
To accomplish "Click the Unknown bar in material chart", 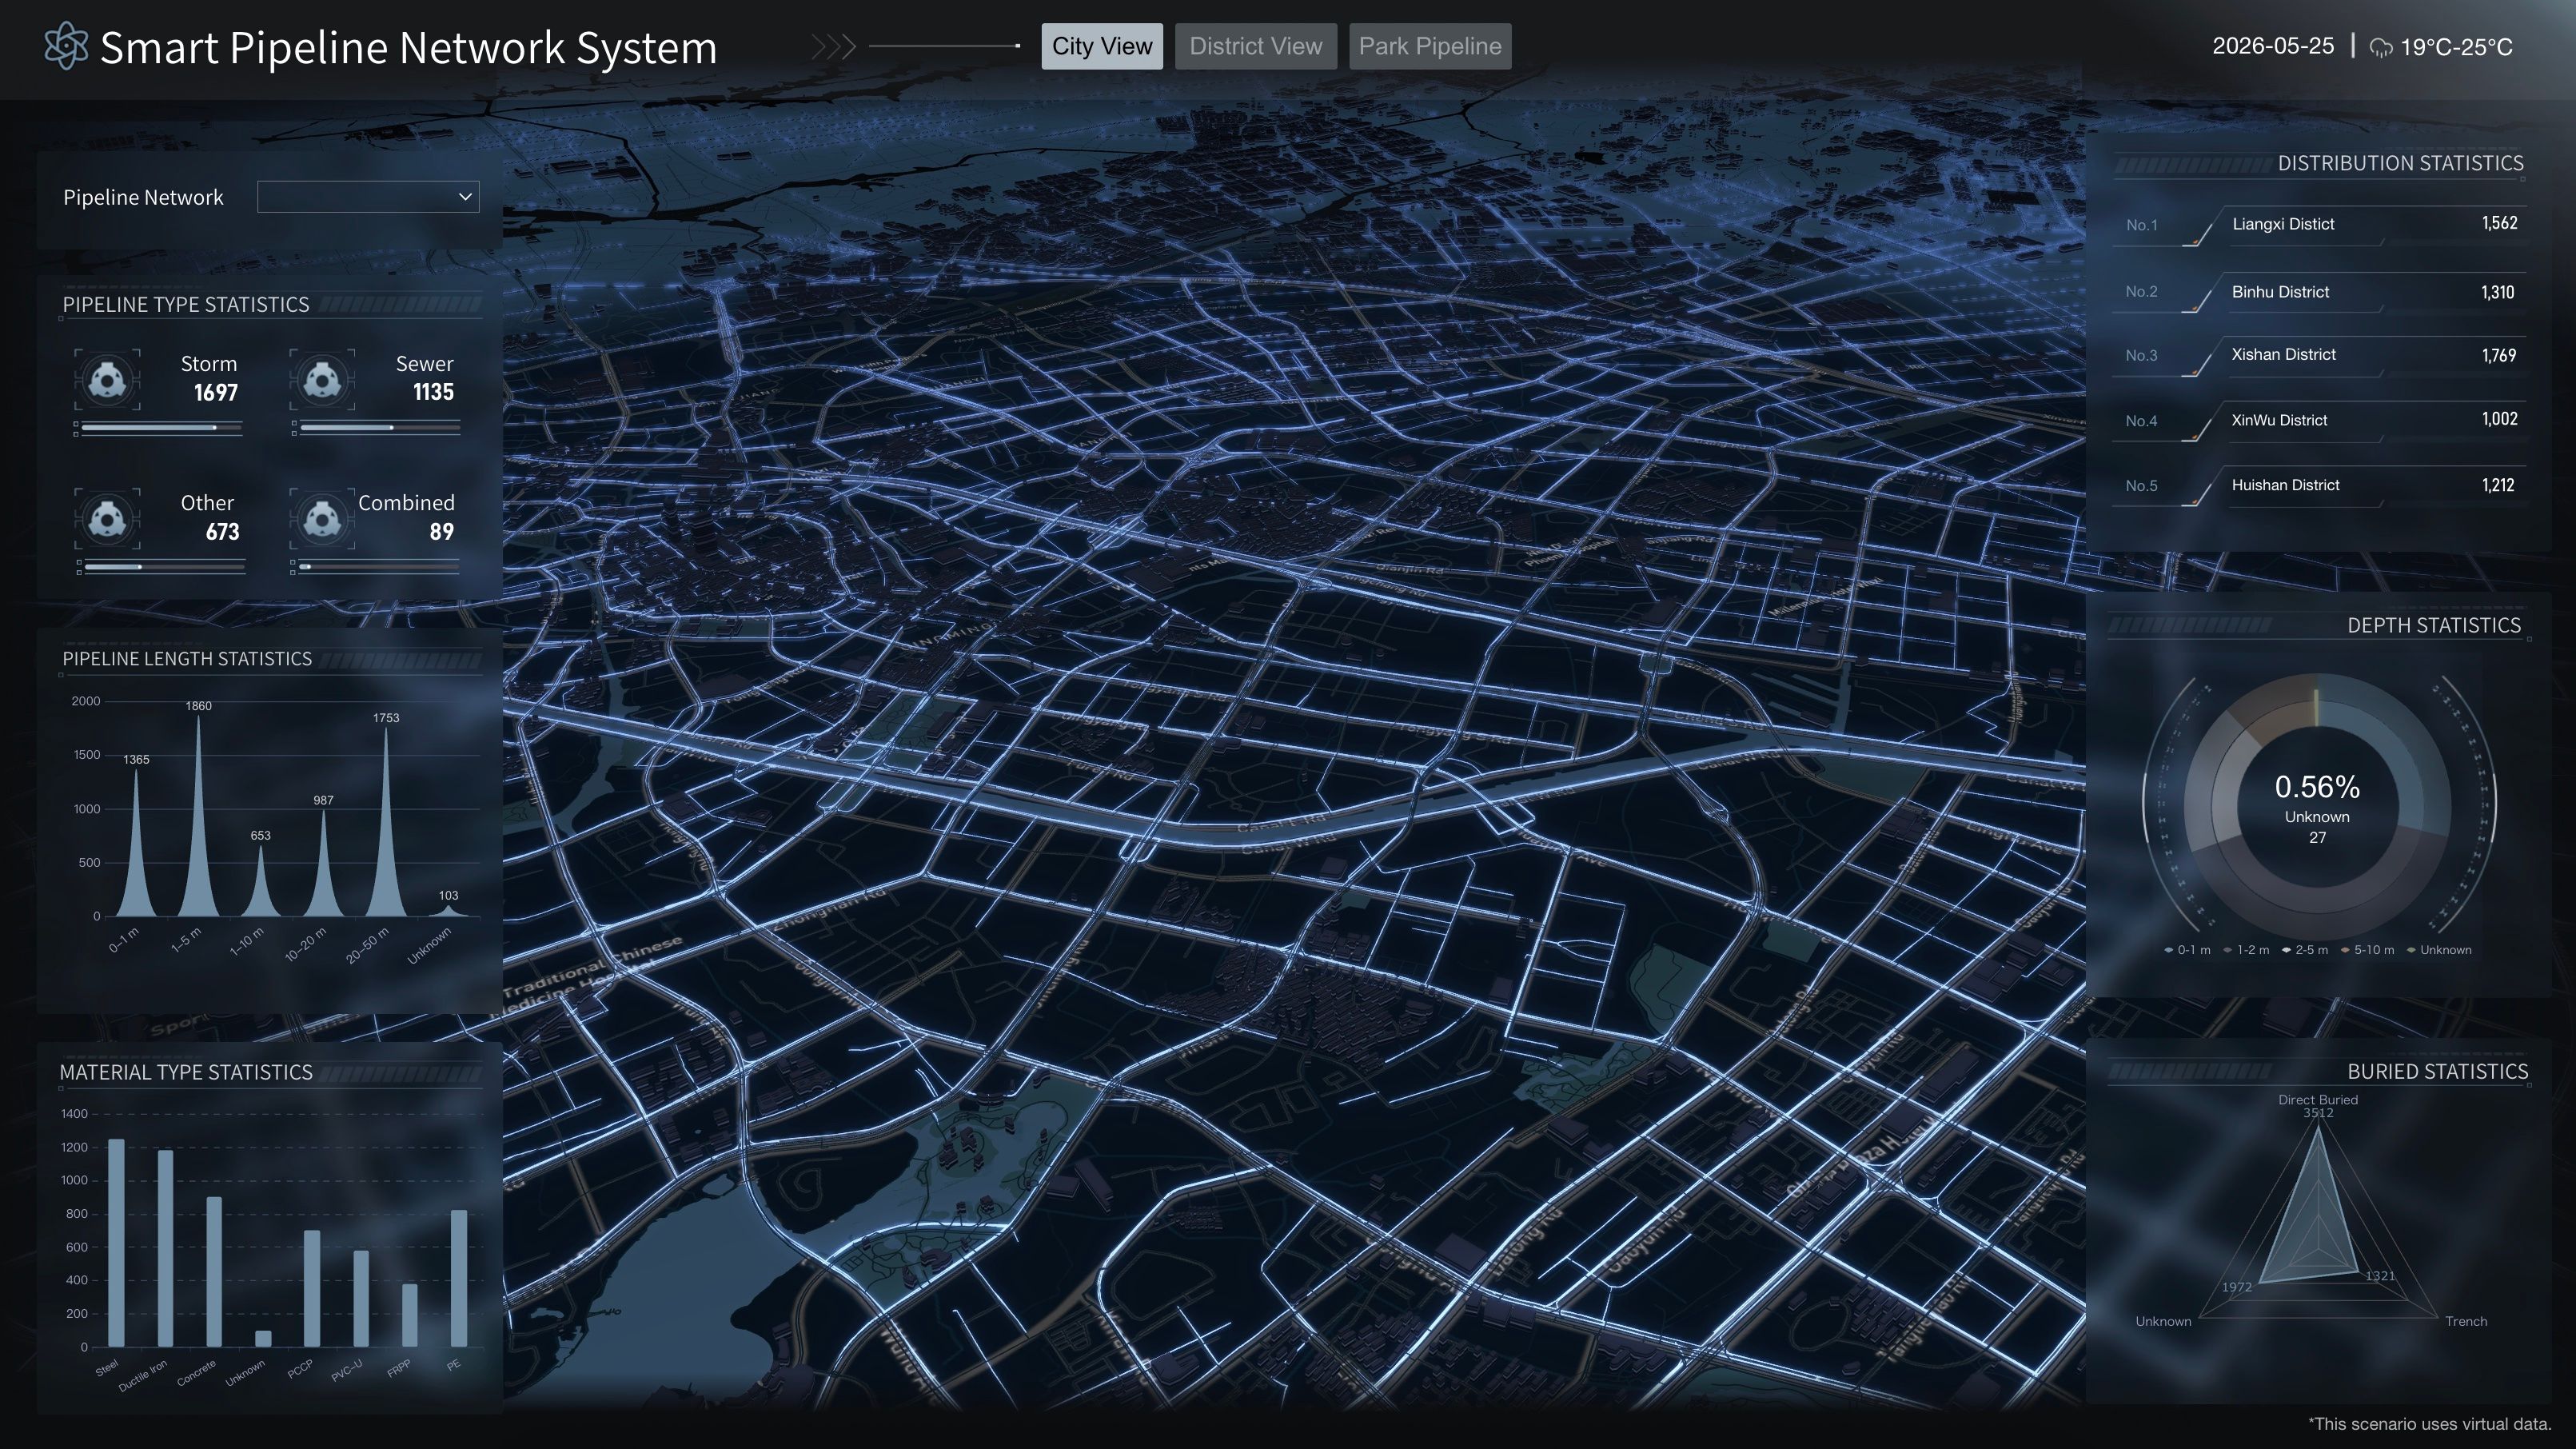I will [263, 1339].
